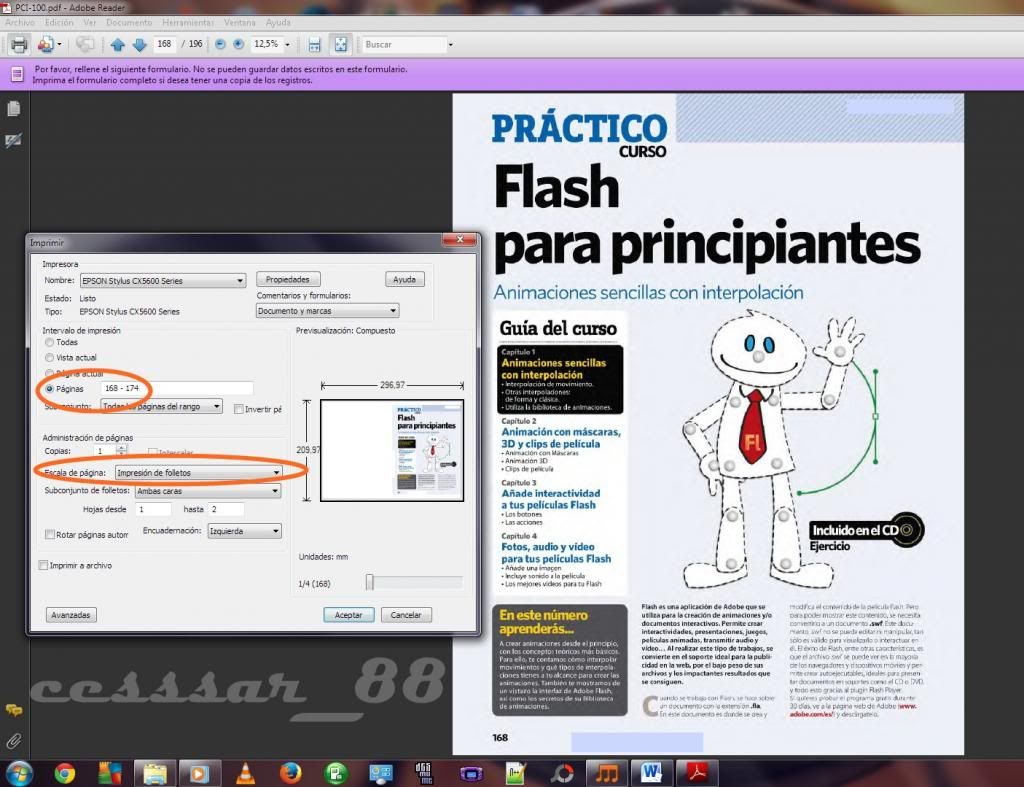The height and width of the screenshot is (787, 1024).
Task: Launch VLC media player from taskbar
Action: point(246,773)
